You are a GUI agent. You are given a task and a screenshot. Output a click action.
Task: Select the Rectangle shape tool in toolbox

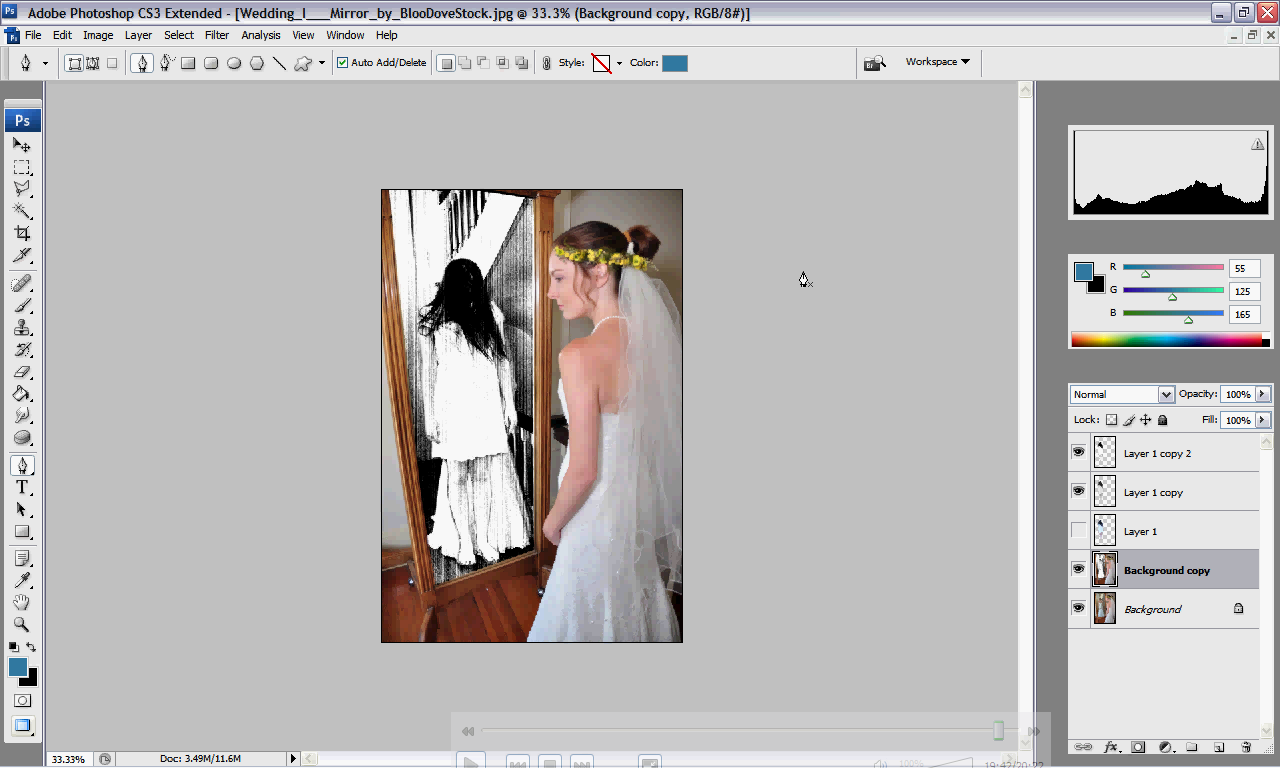coord(21,531)
